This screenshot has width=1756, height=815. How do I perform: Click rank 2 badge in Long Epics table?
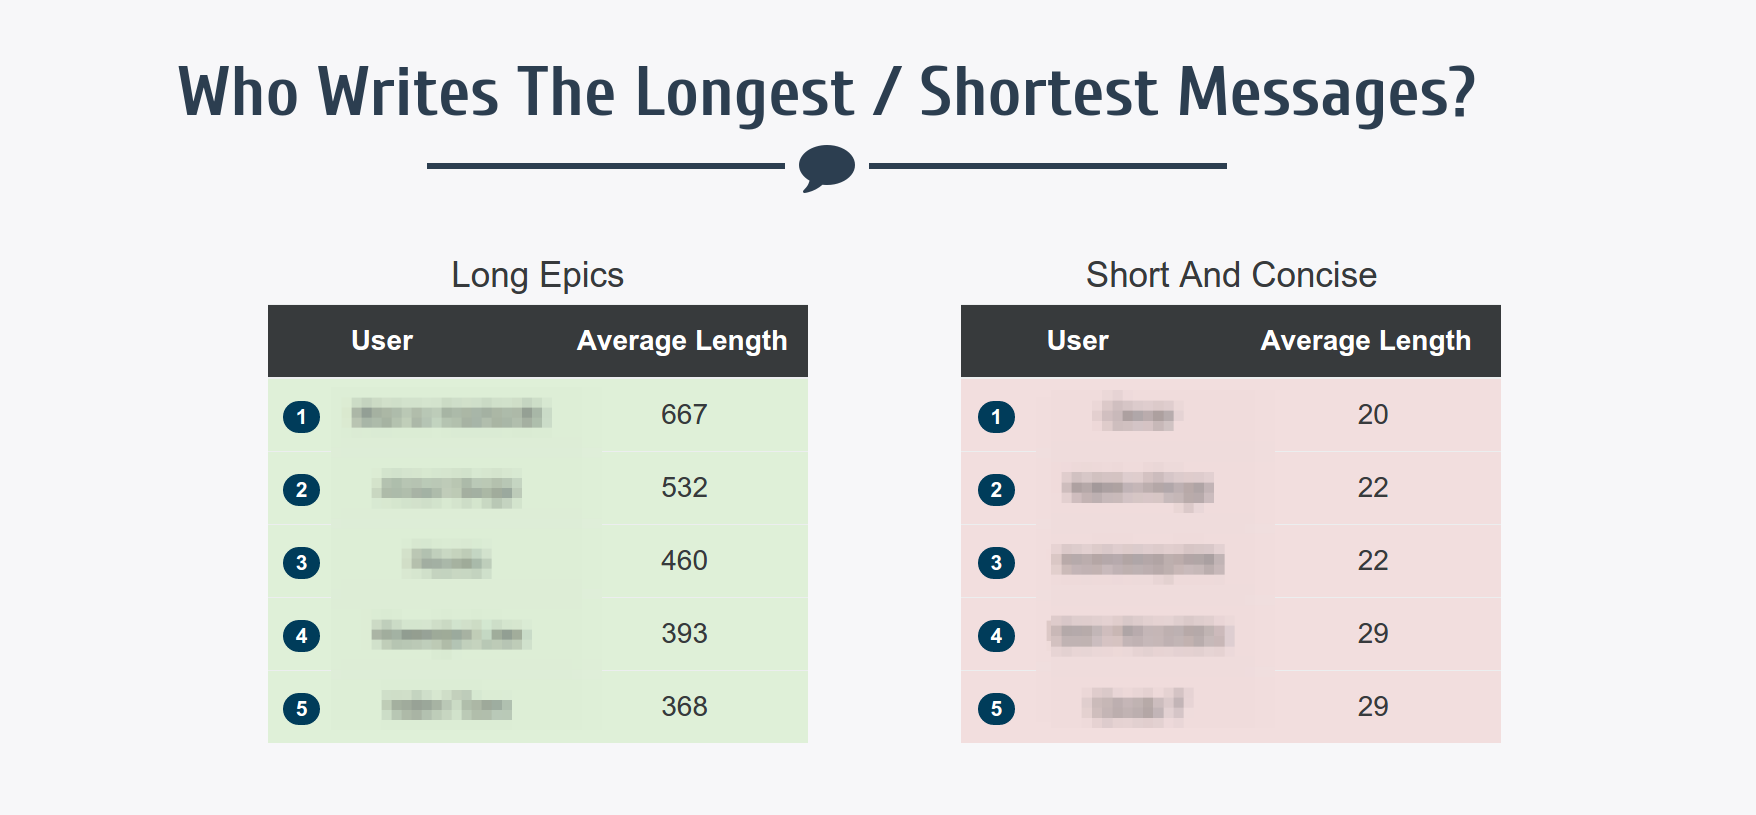point(301,490)
